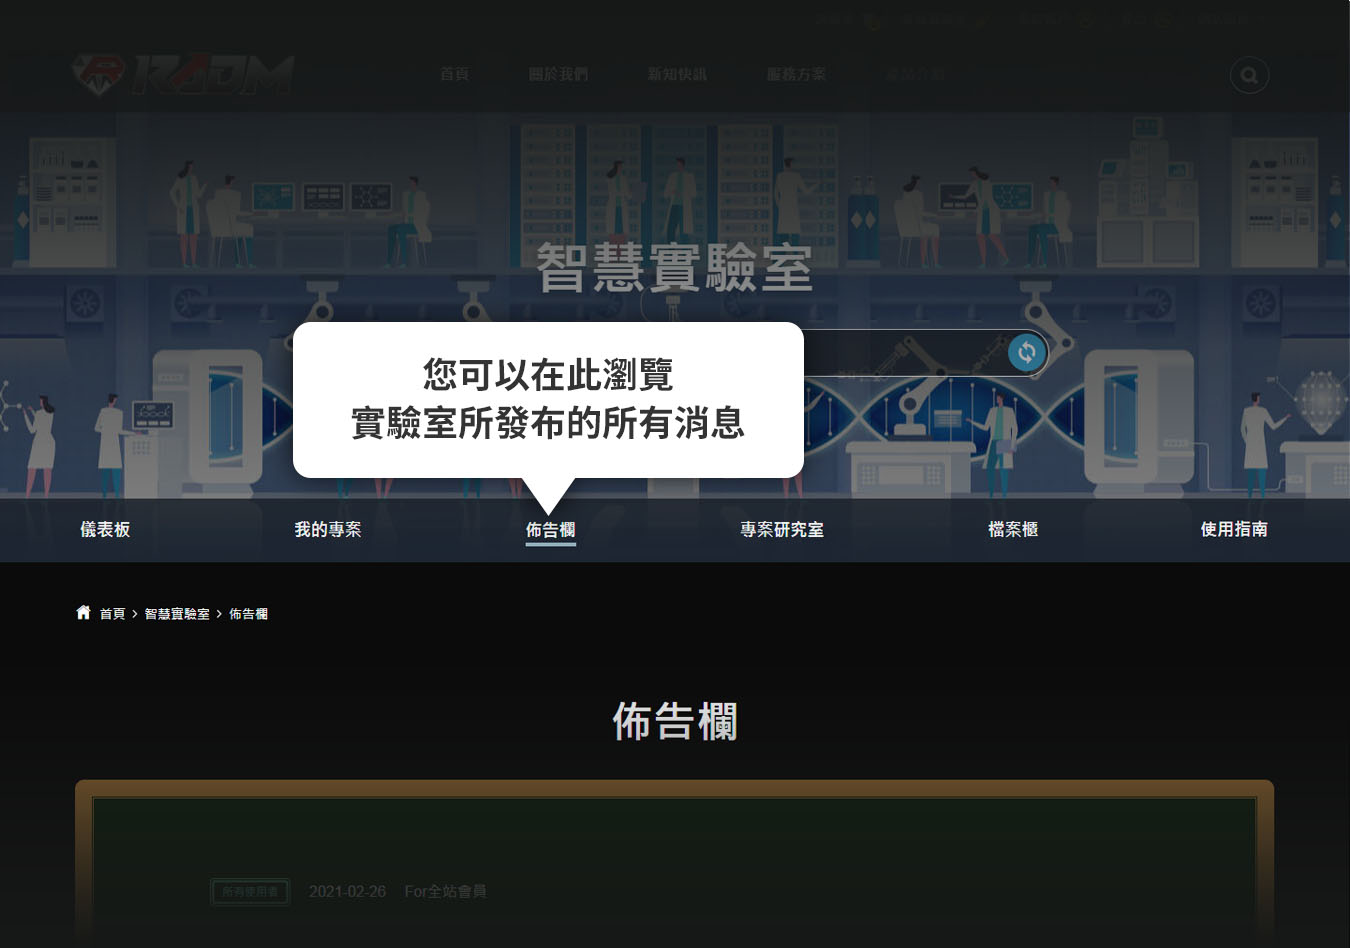Open the 儀表板 tab
Screen dimensions: 1350x948
coord(105,530)
